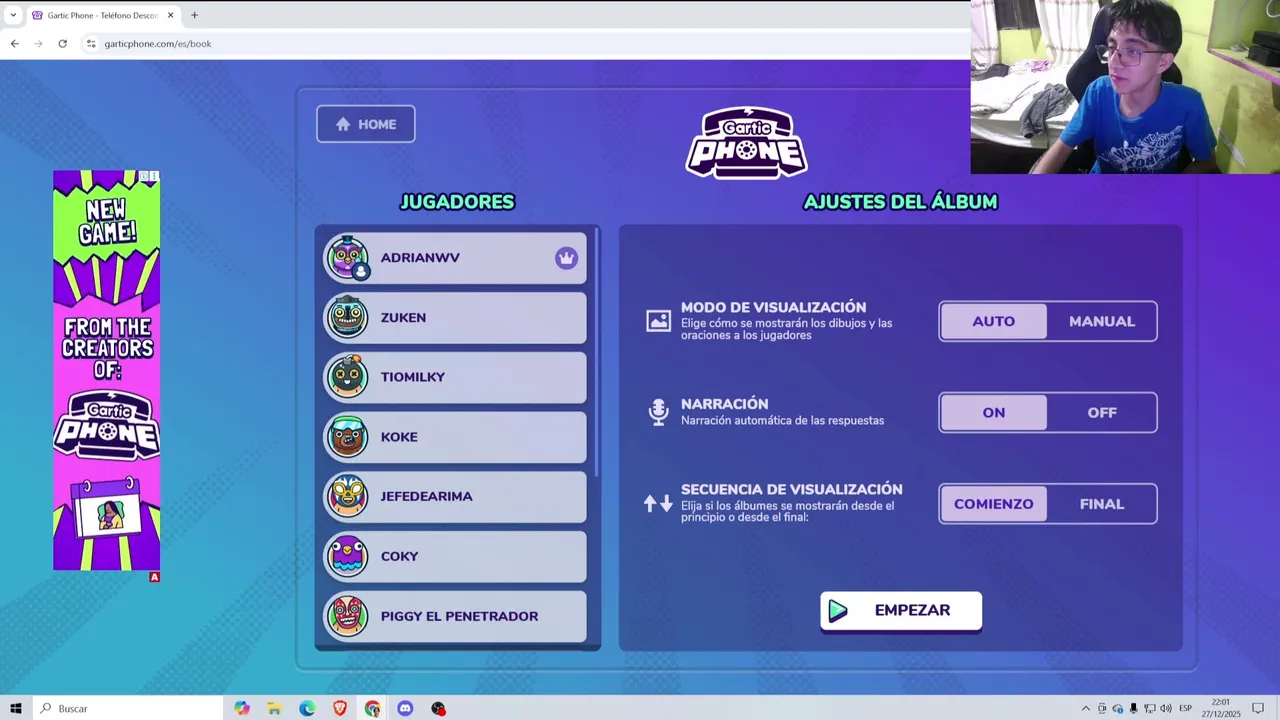The width and height of the screenshot is (1280, 720).
Task: Choose COMIENZO viewing sequence
Action: tap(994, 504)
